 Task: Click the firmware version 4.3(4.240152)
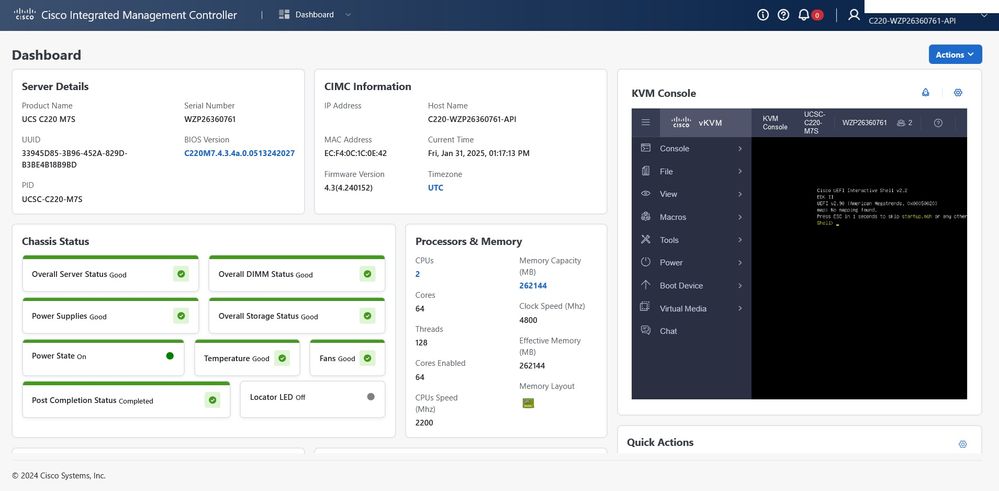[349, 188]
